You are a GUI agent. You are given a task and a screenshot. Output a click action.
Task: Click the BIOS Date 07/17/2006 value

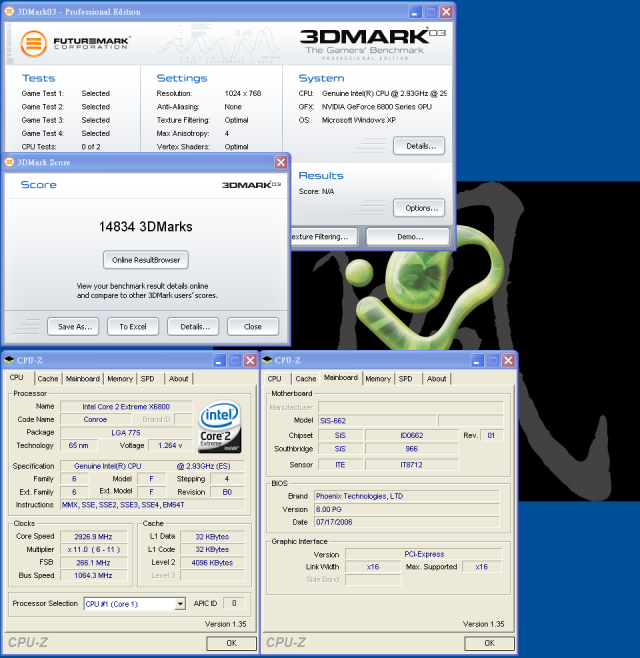[x=407, y=522]
